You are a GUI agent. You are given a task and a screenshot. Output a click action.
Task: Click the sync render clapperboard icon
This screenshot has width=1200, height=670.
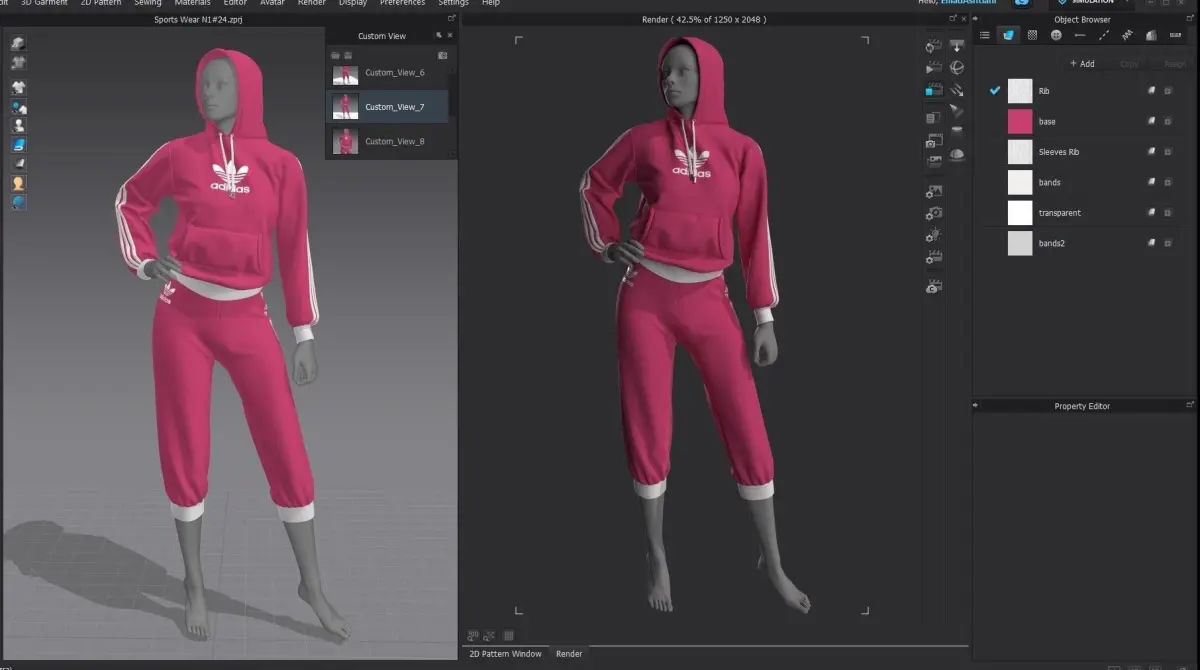(933, 46)
